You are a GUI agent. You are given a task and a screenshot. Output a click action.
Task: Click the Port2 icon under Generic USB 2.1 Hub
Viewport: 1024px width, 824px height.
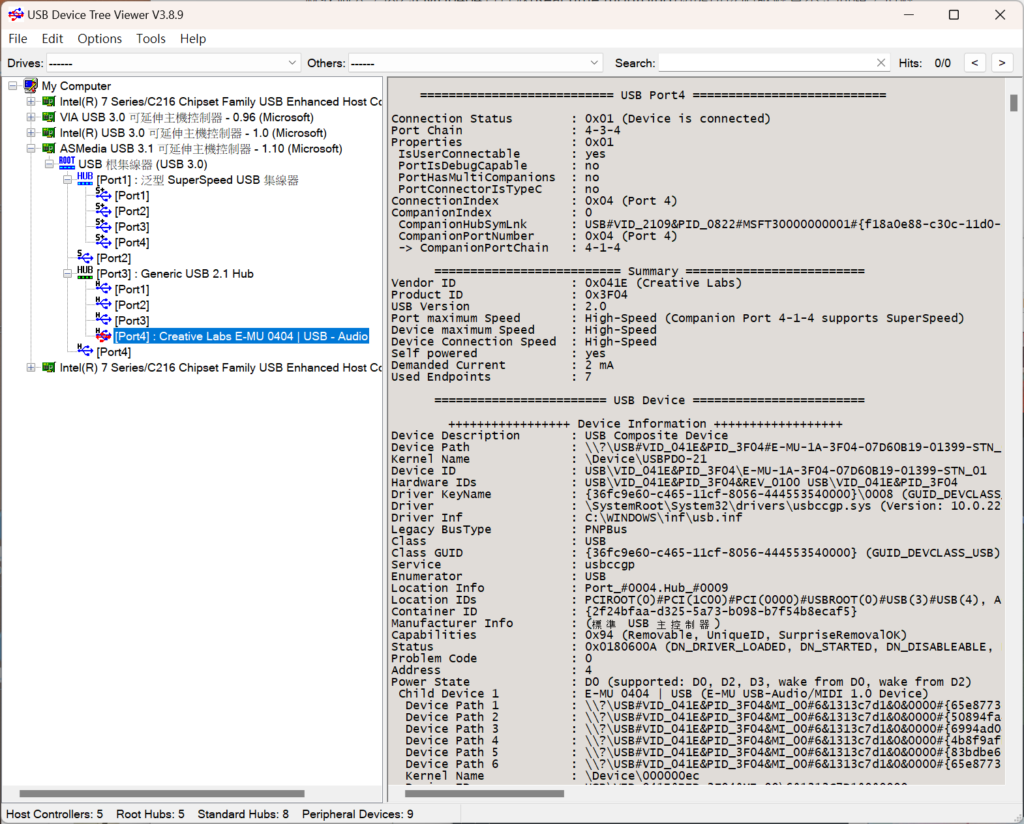pos(103,304)
